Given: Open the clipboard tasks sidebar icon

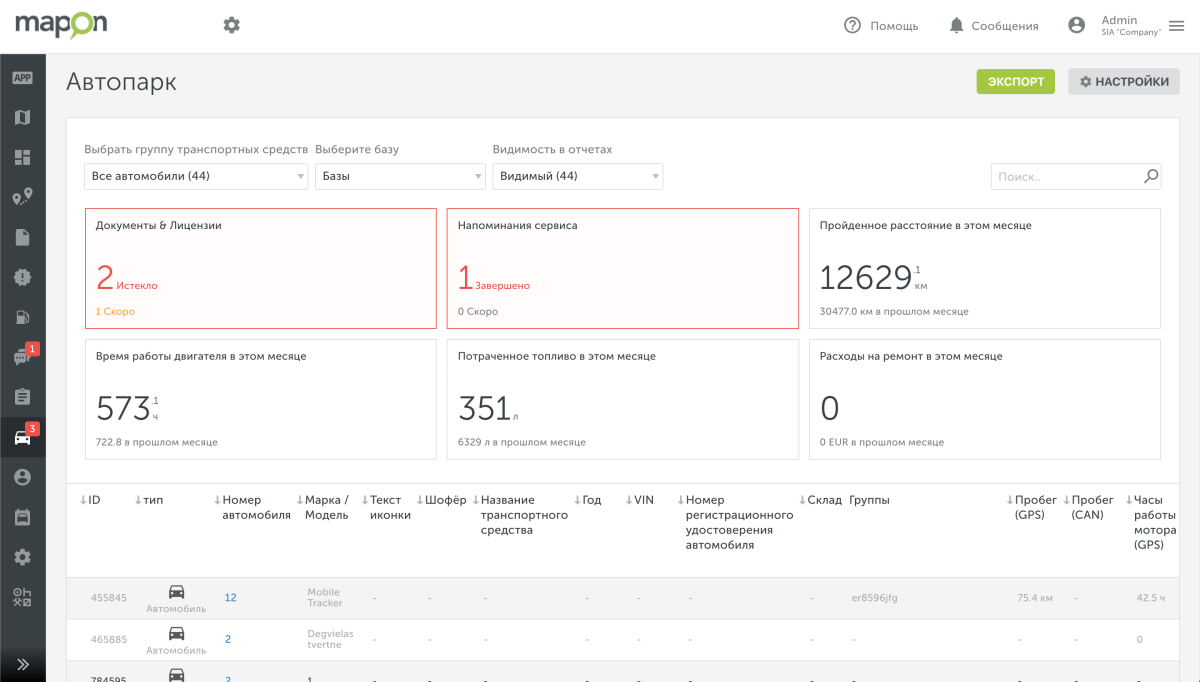Looking at the screenshot, I should pos(22,397).
